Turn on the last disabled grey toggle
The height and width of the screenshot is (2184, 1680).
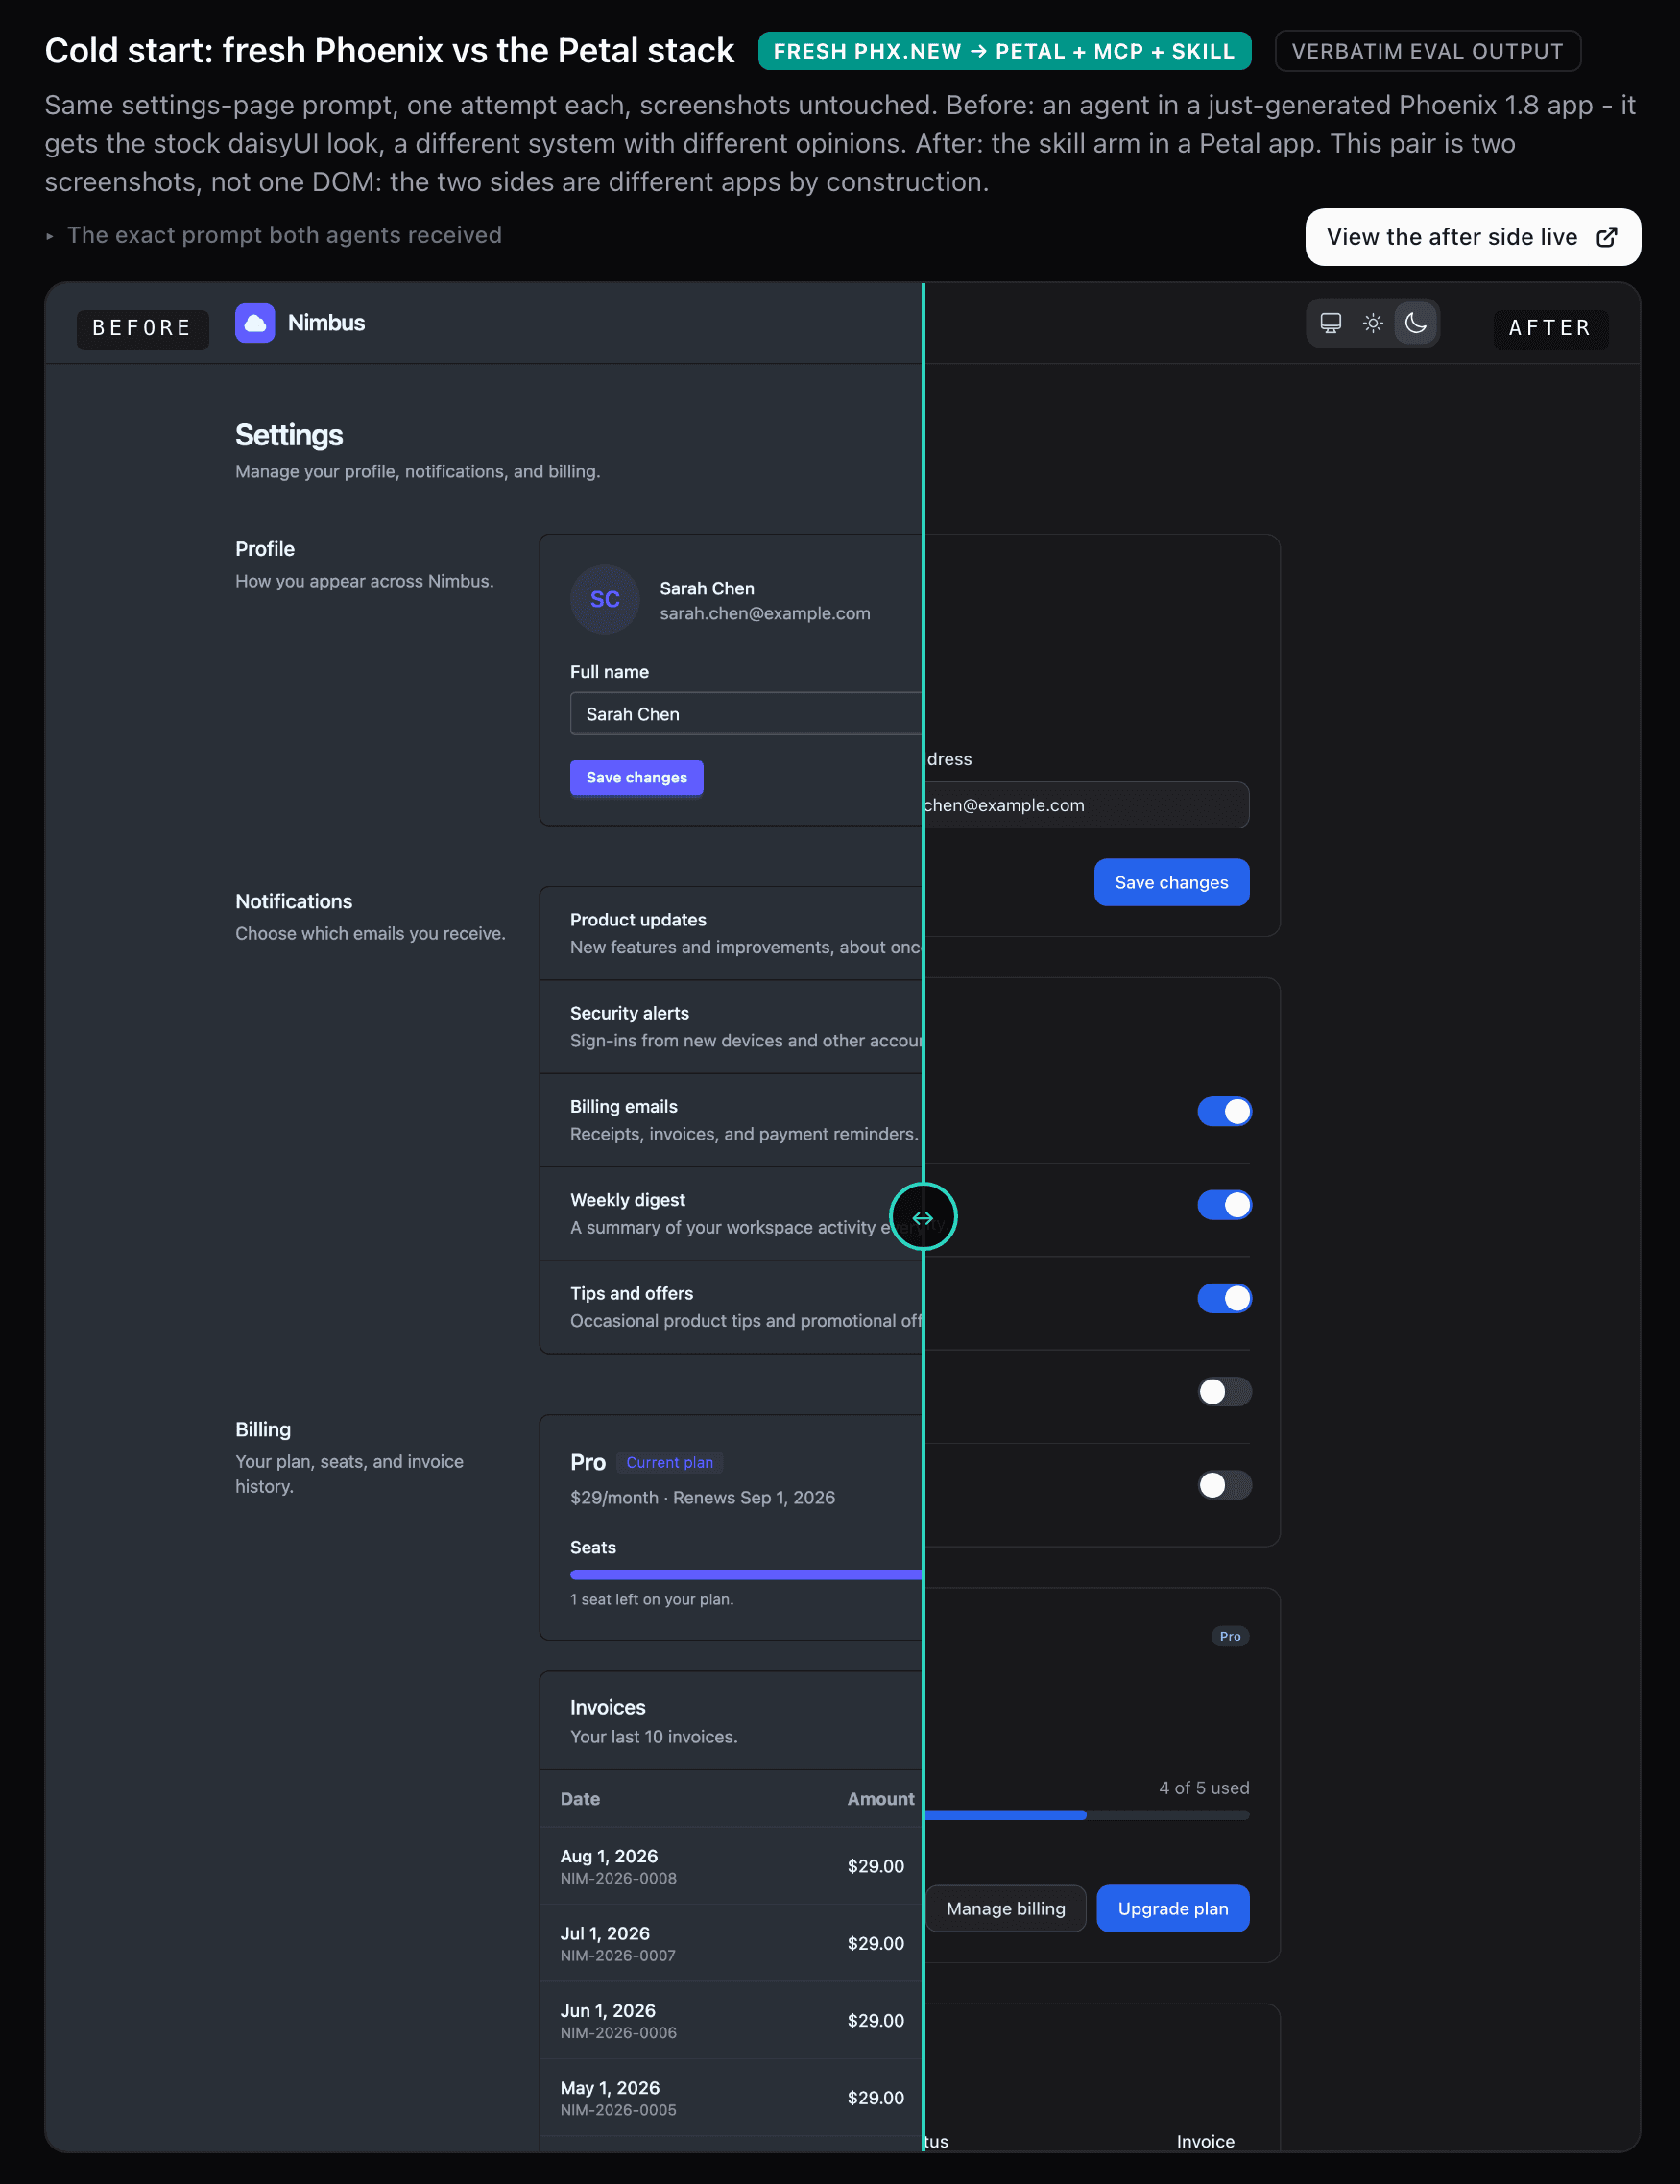click(1224, 1485)
